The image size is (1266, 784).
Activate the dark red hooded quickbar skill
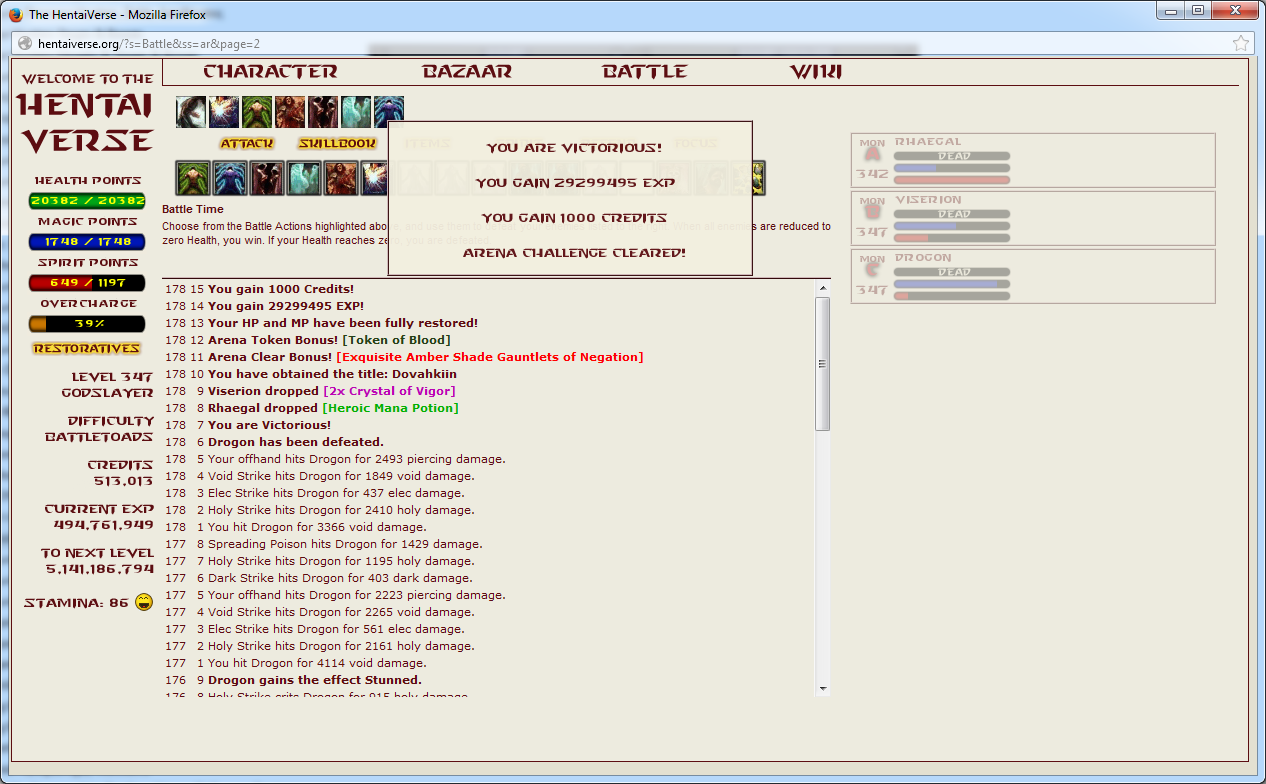click(x=267, y=178)
